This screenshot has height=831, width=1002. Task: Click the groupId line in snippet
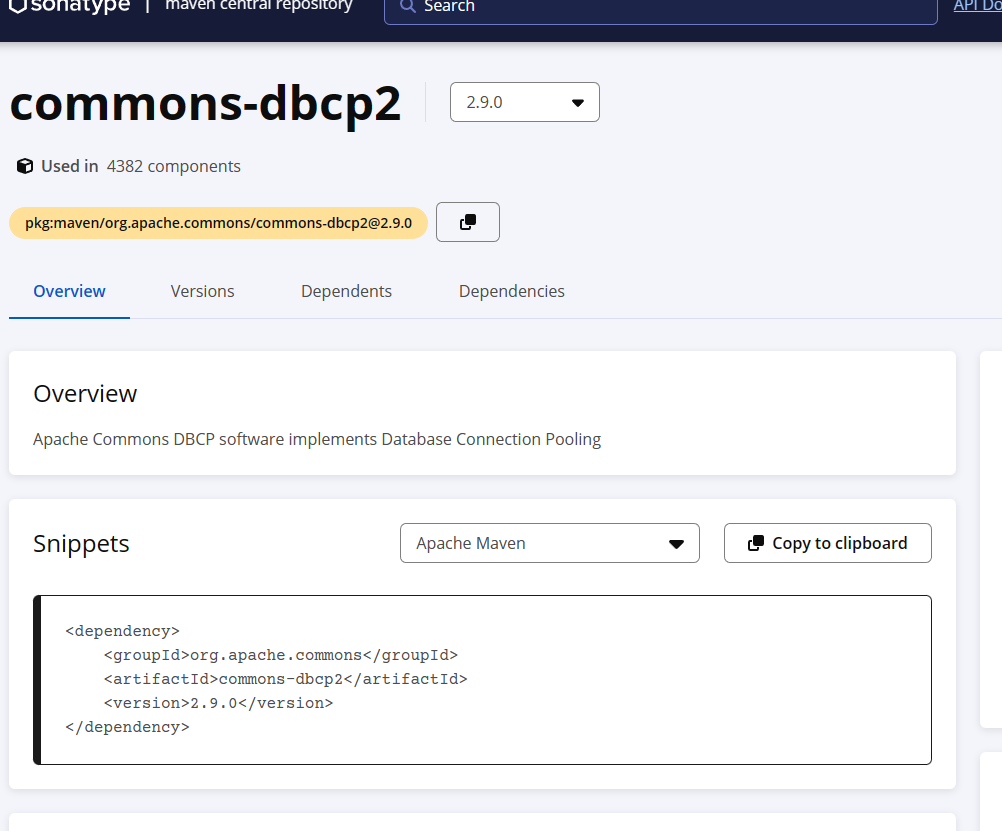[281, 655]
